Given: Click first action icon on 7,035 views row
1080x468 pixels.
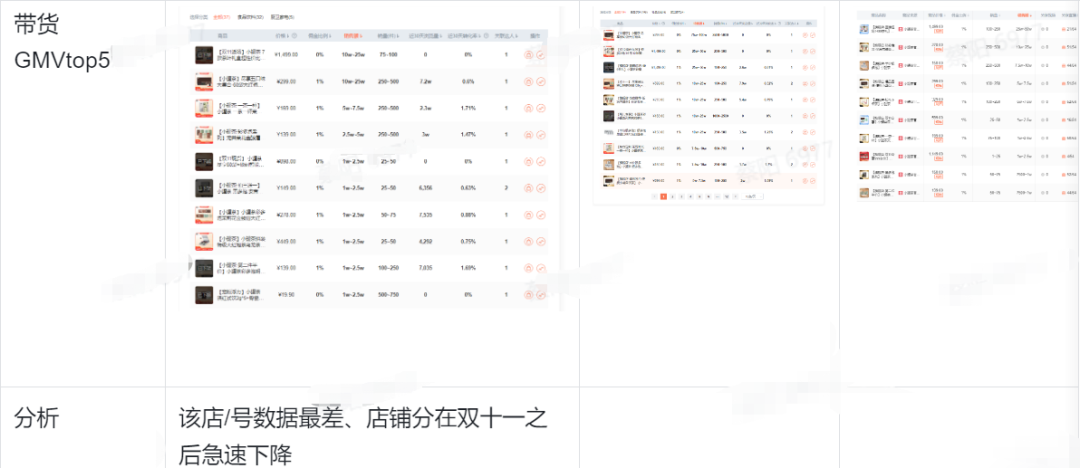Looking at the screenshot, I should pos(527,269).
